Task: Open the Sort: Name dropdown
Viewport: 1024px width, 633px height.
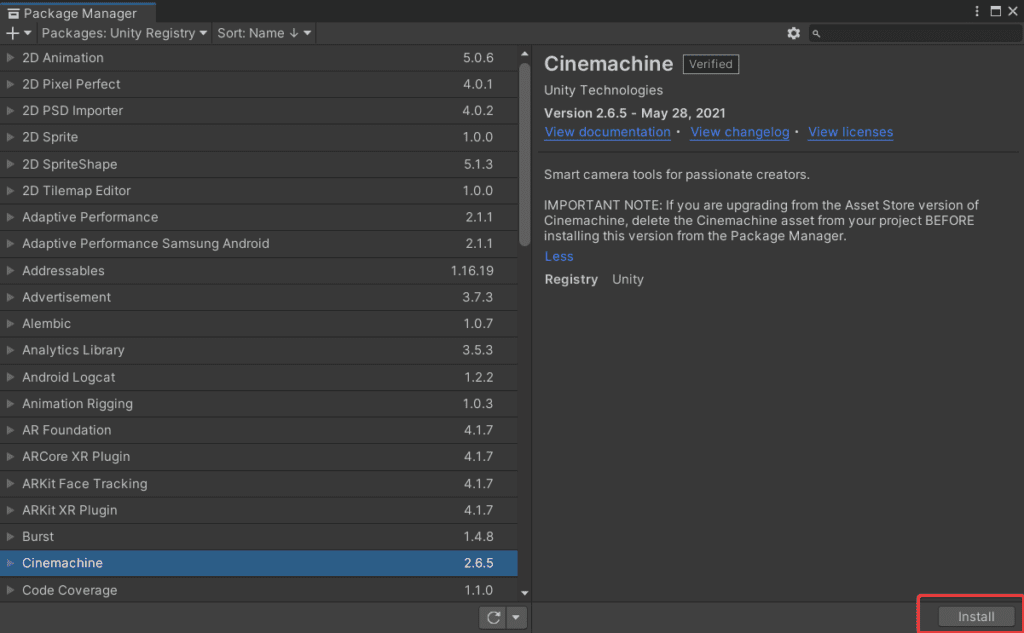Action: tap(264, 33)
